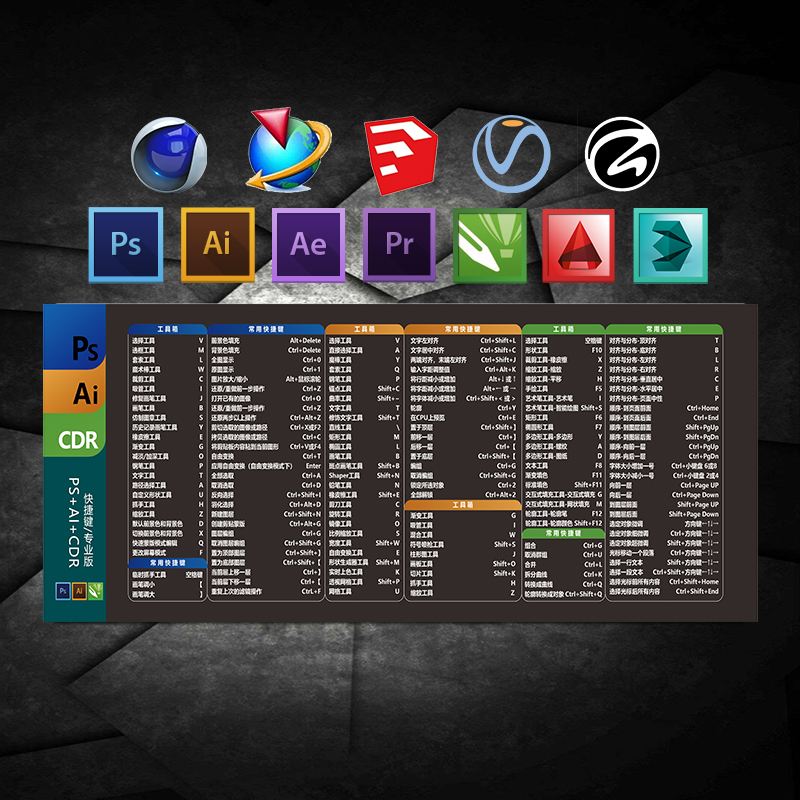Click the Ctrl+Alt+2 shortcut entry
The image size is (800, 800).
coord(500,495)
